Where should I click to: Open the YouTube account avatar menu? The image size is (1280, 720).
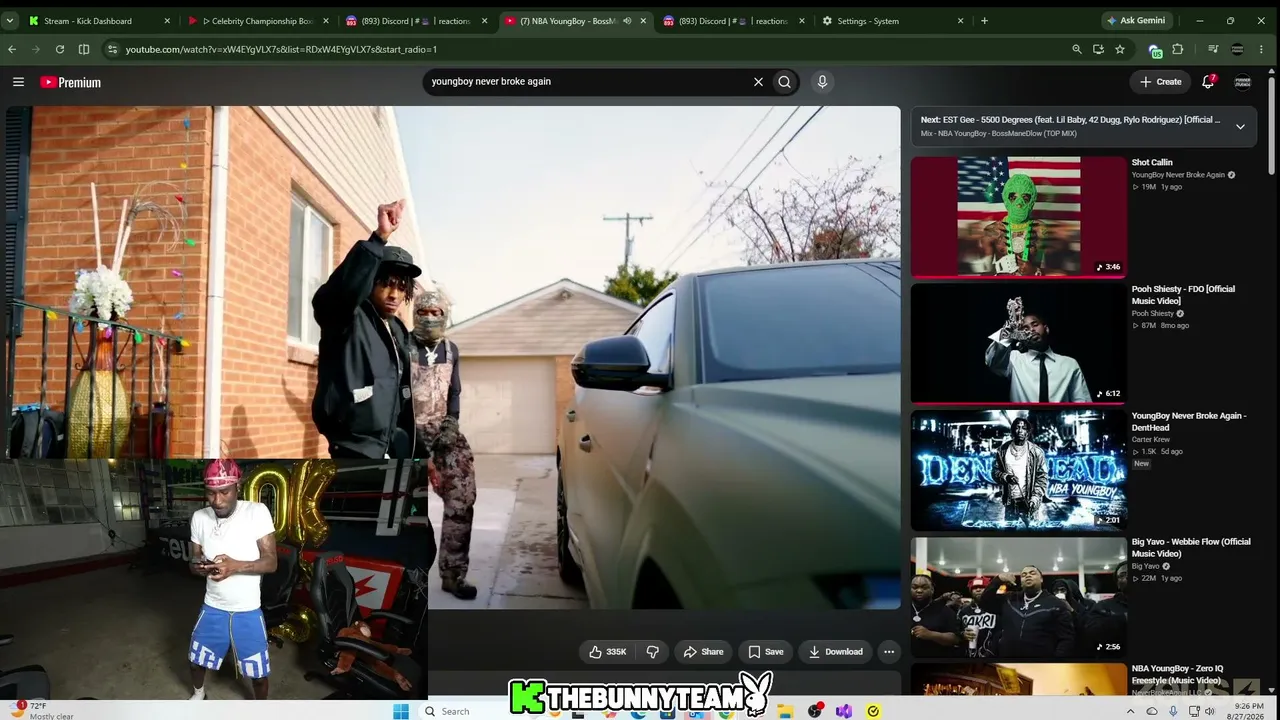pyautogui.click(x=1243, y=82)
